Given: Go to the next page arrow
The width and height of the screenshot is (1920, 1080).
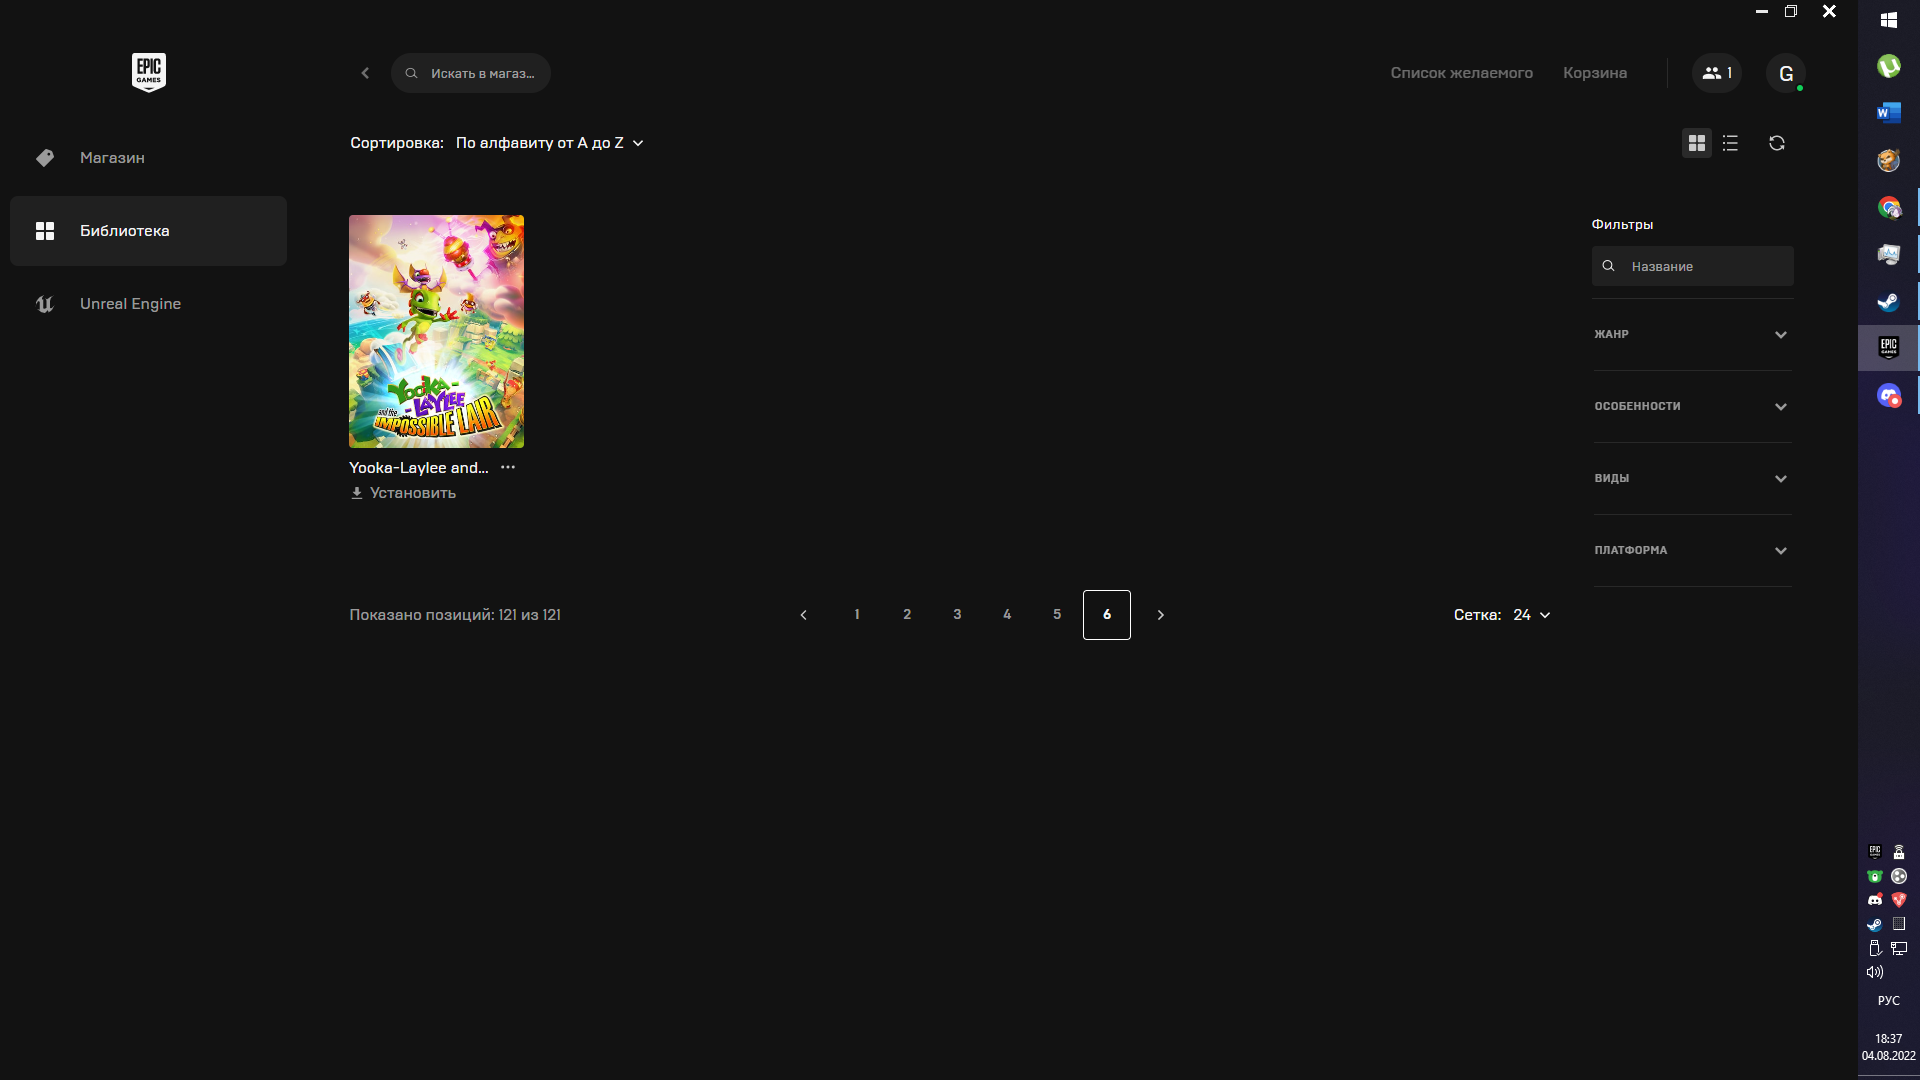Looking at the screenshot, I should [1160, 615].
